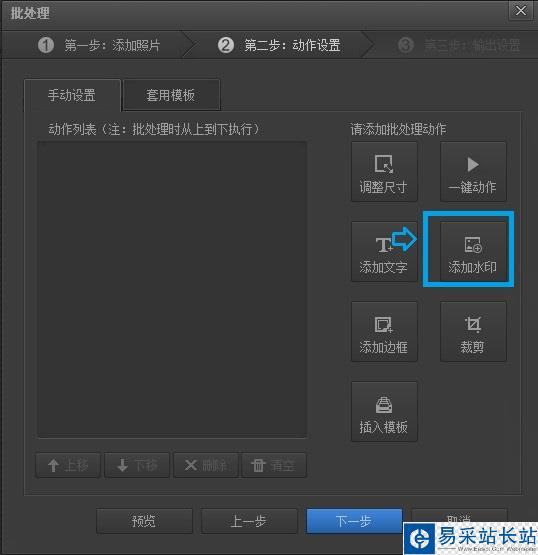
Task: Open the 套用模板 tab
Action: tap(171, 95)
